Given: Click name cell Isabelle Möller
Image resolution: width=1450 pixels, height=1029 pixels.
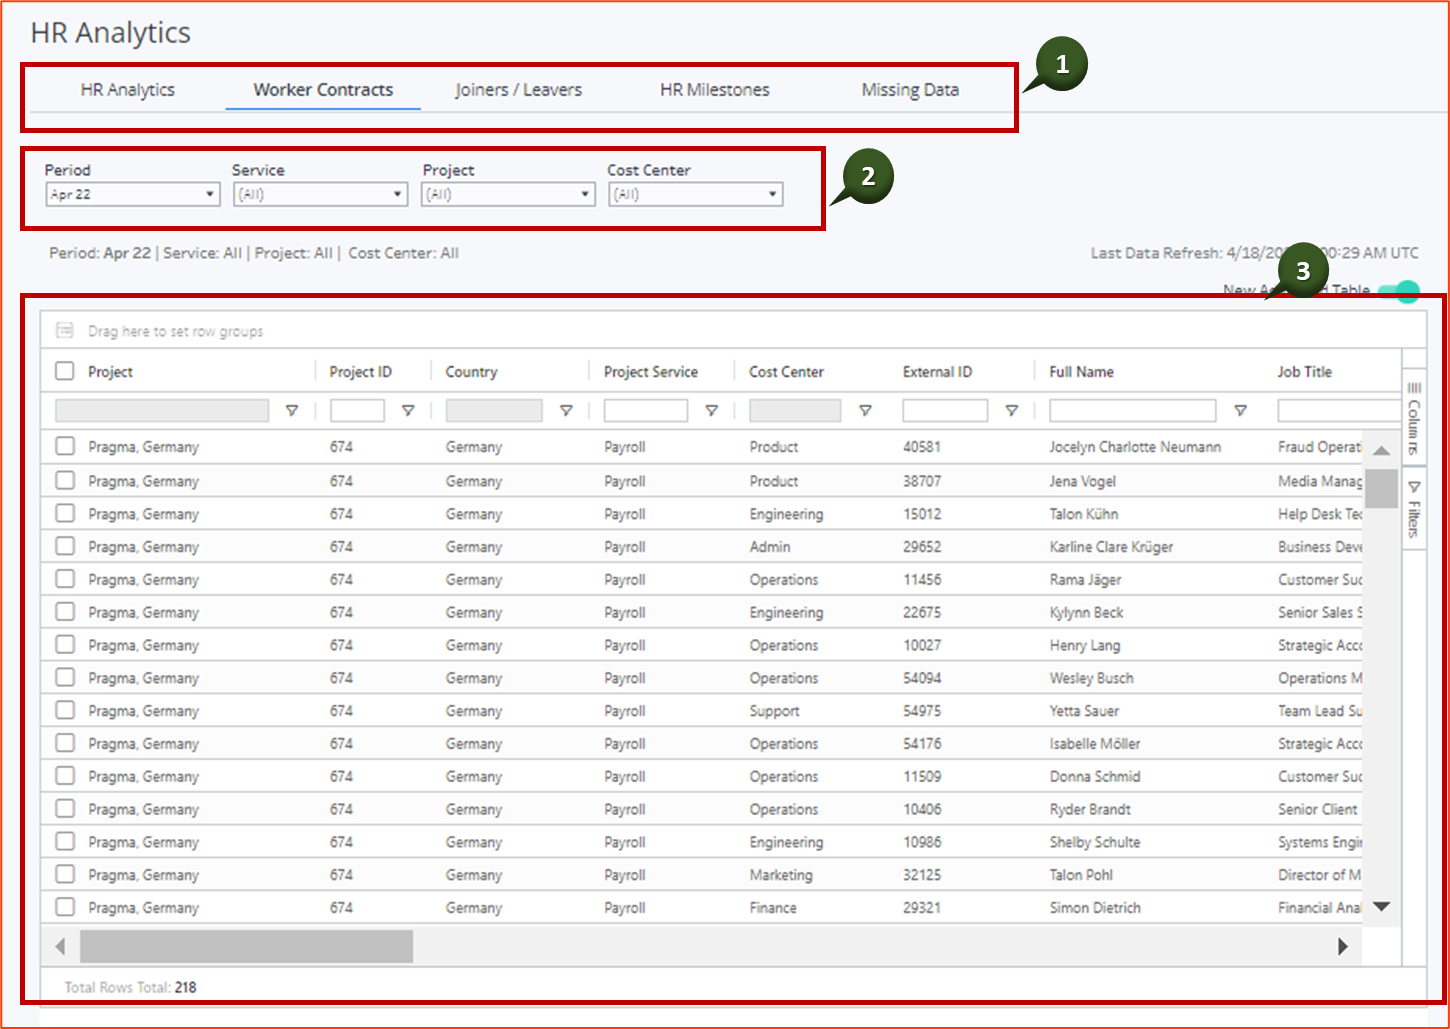Looking at the screenshot, I should (1095, 744).
